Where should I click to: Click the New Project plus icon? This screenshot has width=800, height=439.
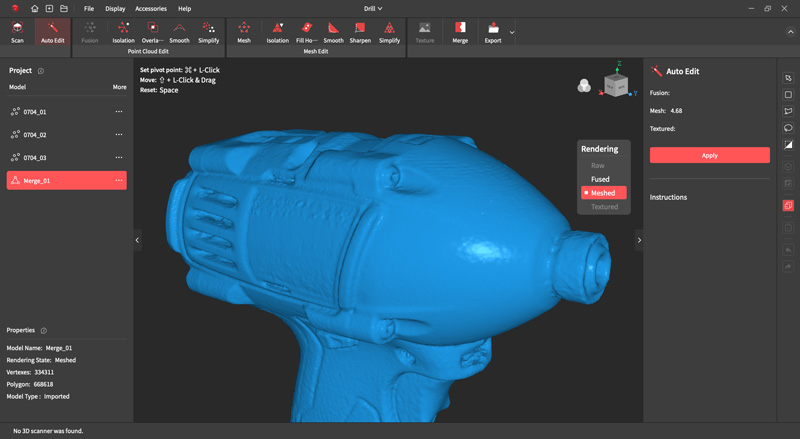pos(49,9)
